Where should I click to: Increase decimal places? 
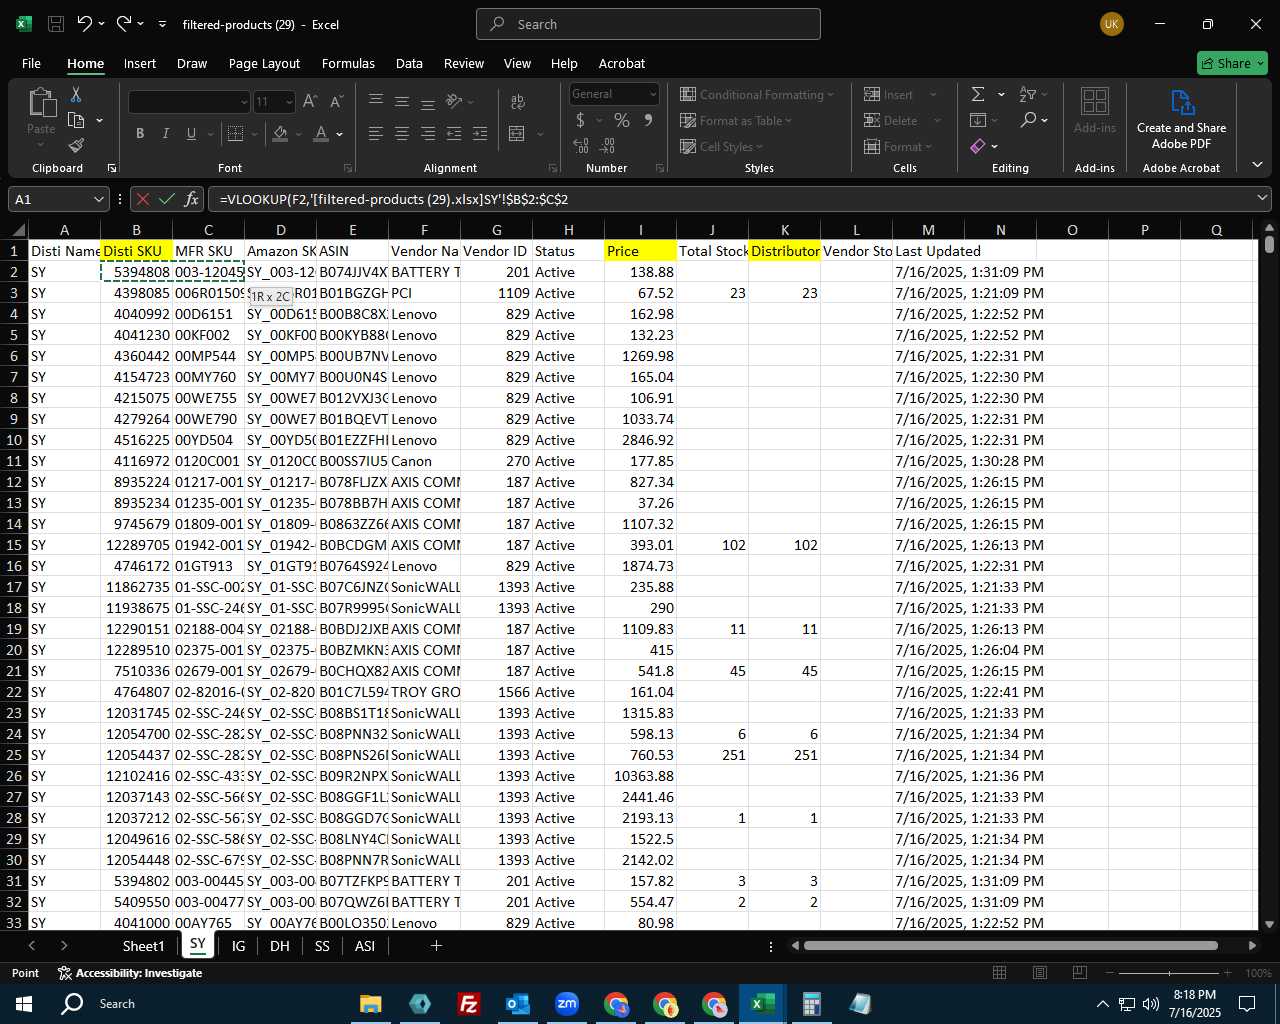point(581,146)
